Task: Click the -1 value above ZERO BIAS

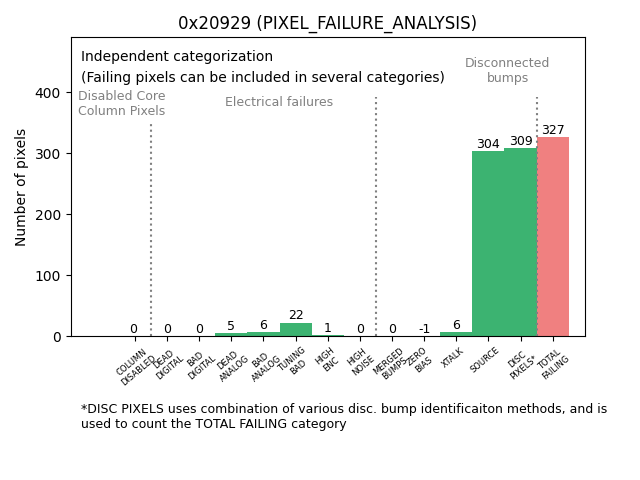Action: [424, 329]
